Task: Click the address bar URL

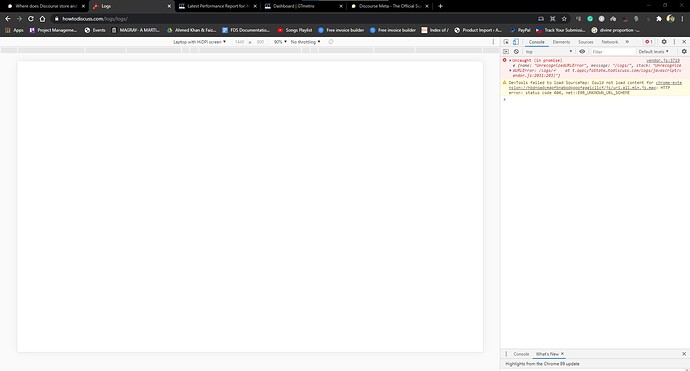Action: click(95, 19)
